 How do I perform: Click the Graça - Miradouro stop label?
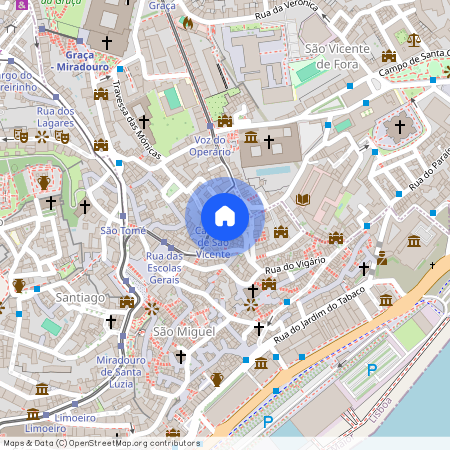point(80,61)
